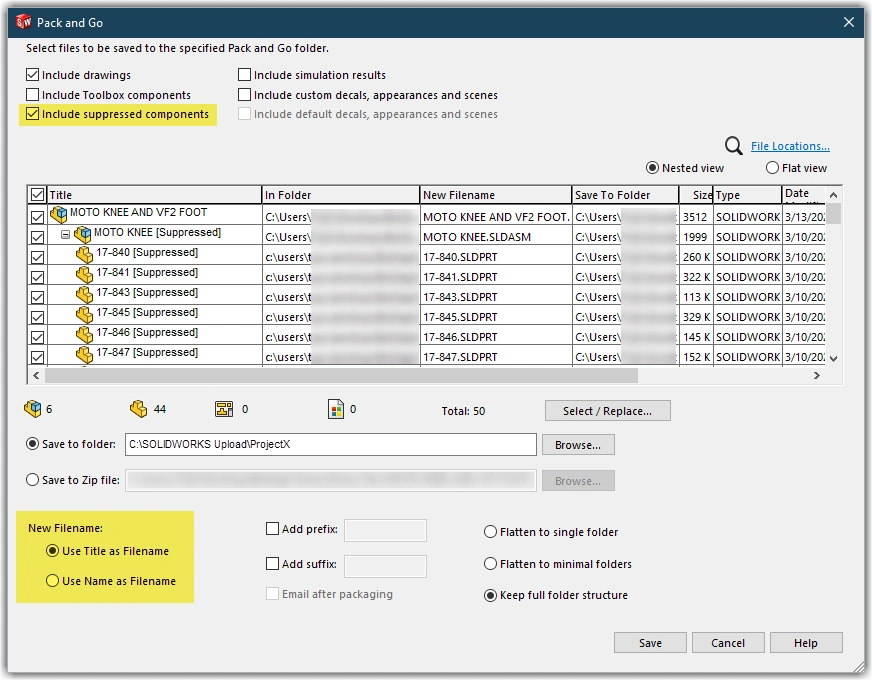Uncheck Include suppressed components

coord(33,114)
